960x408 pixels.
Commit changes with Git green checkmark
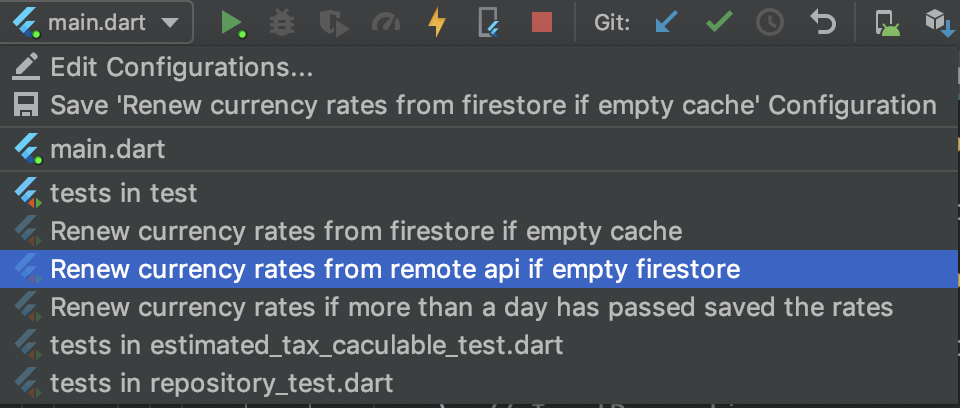pyautogui.click(x=719, y=23)
